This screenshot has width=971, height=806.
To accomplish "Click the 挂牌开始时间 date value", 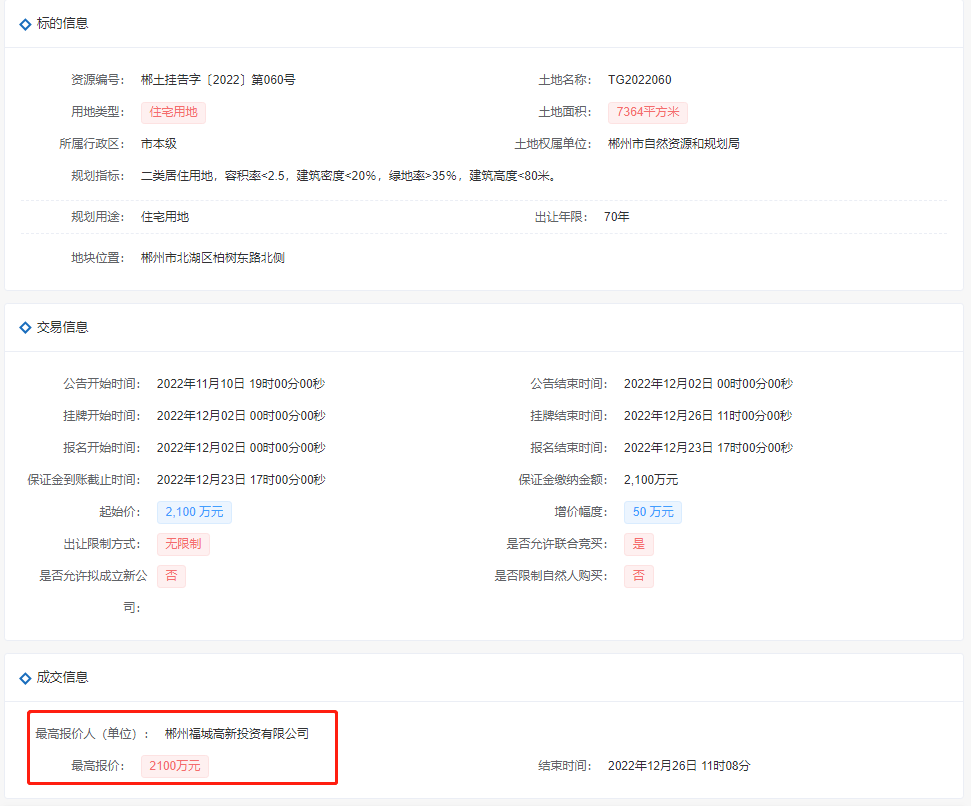I will [x=241, y=417].
